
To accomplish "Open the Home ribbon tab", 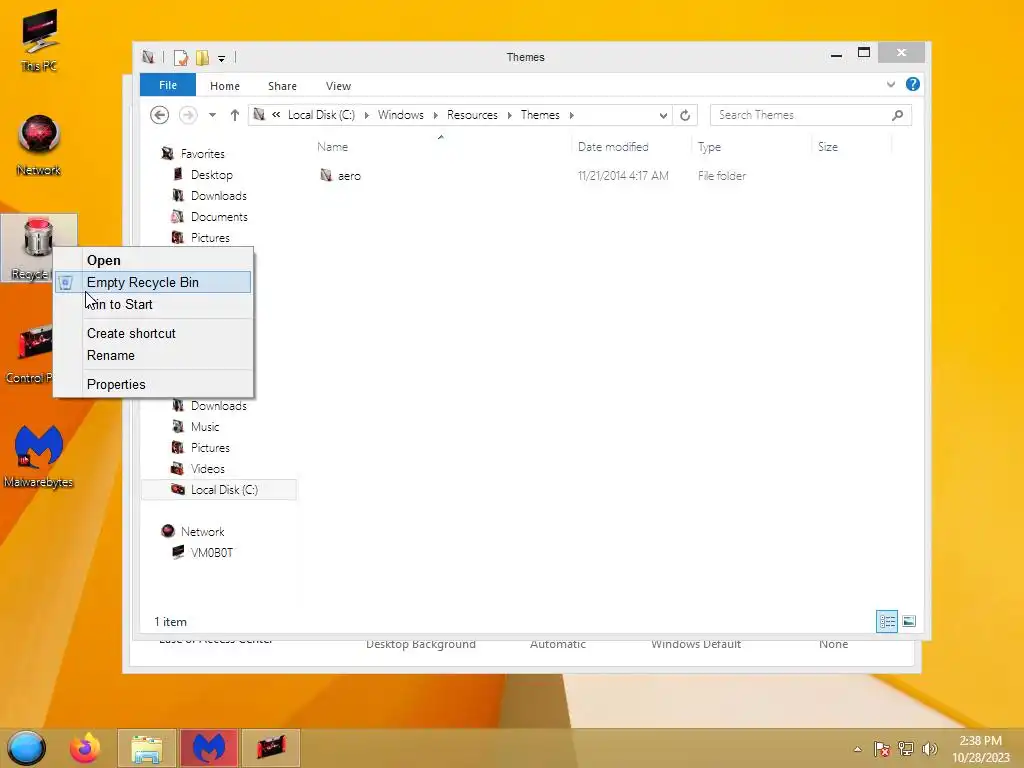I will [x=225, y=86].
